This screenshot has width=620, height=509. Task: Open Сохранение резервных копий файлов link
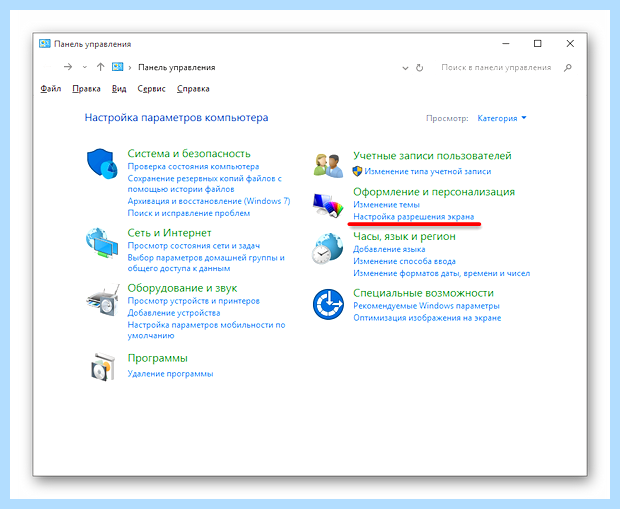pos(204,184)
